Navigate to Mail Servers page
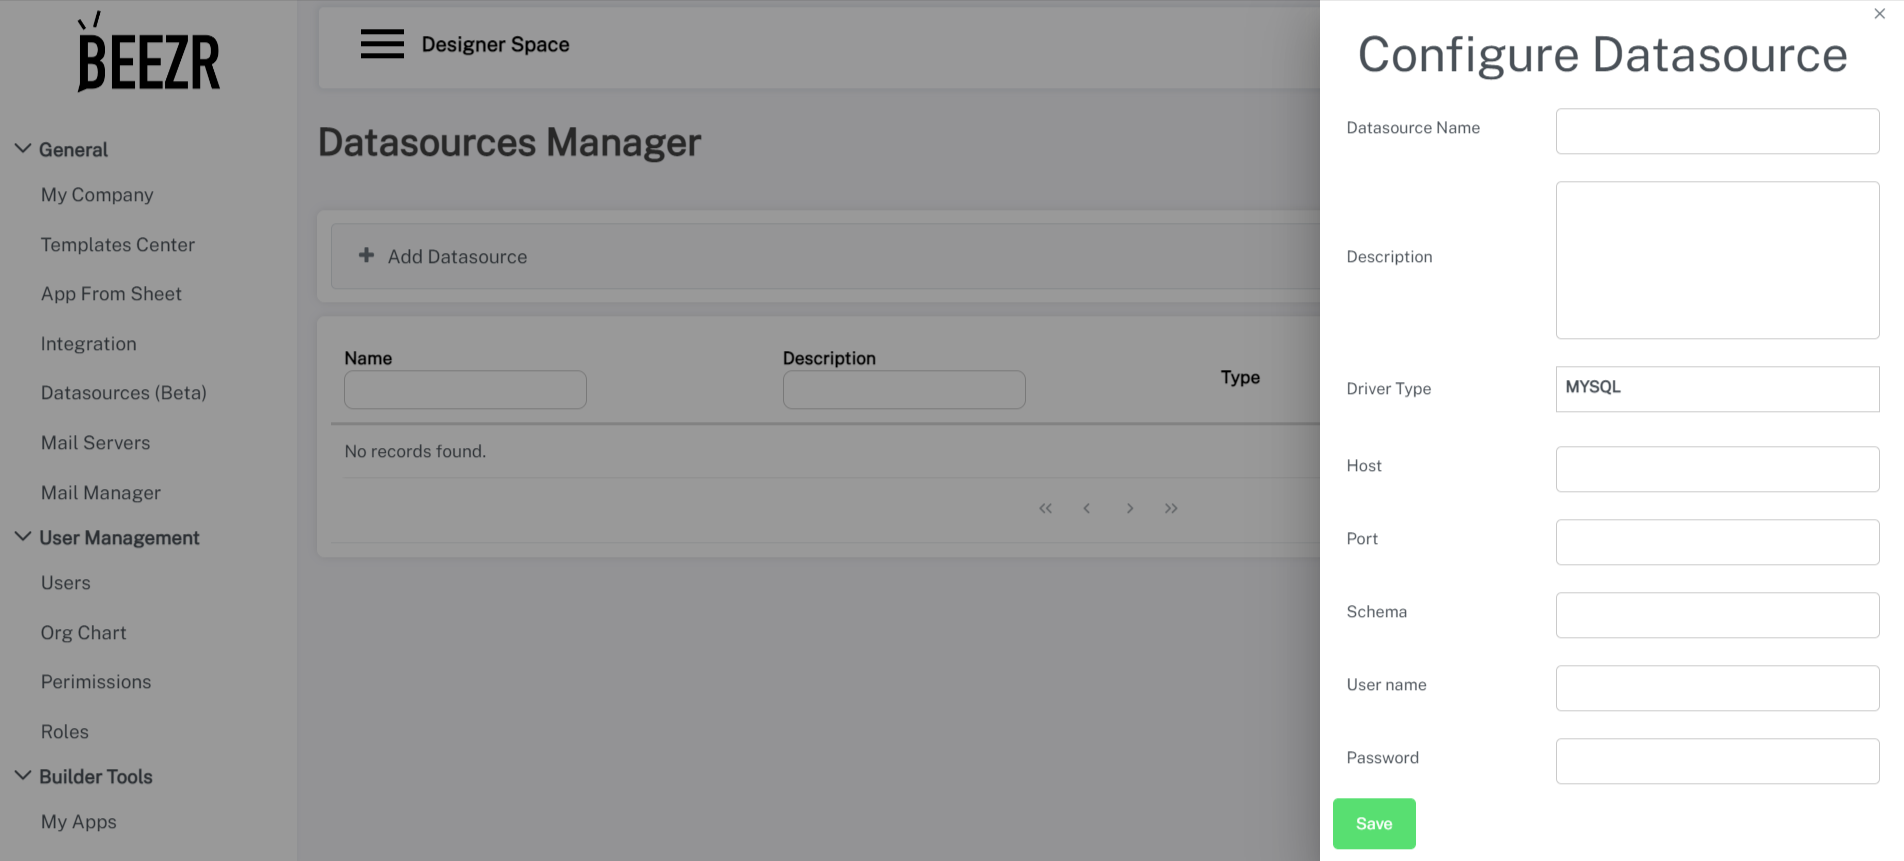This screenshot has width=1904, height=861. coord(95,443)
